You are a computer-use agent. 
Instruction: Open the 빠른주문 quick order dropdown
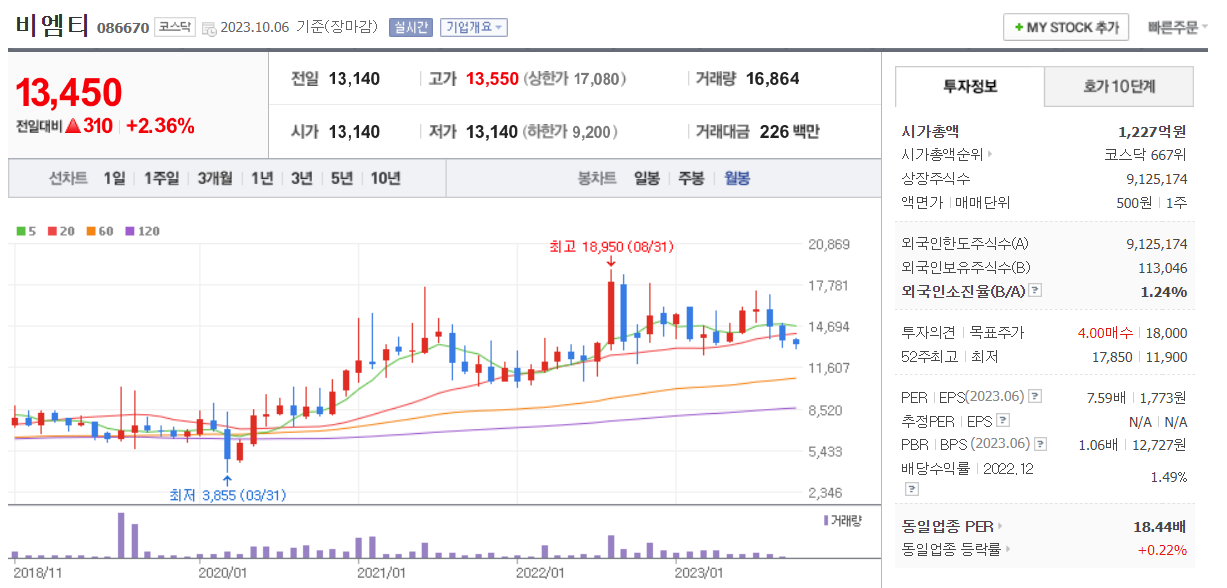pos(1177,27)
